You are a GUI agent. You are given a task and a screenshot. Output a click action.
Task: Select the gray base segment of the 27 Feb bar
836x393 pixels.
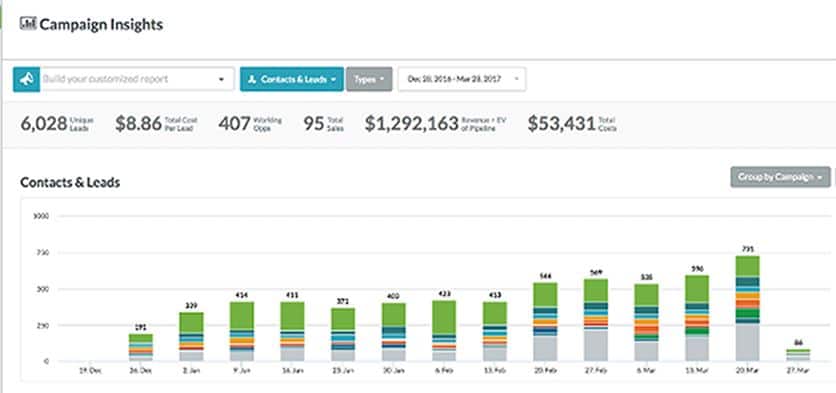click(596, 346)
